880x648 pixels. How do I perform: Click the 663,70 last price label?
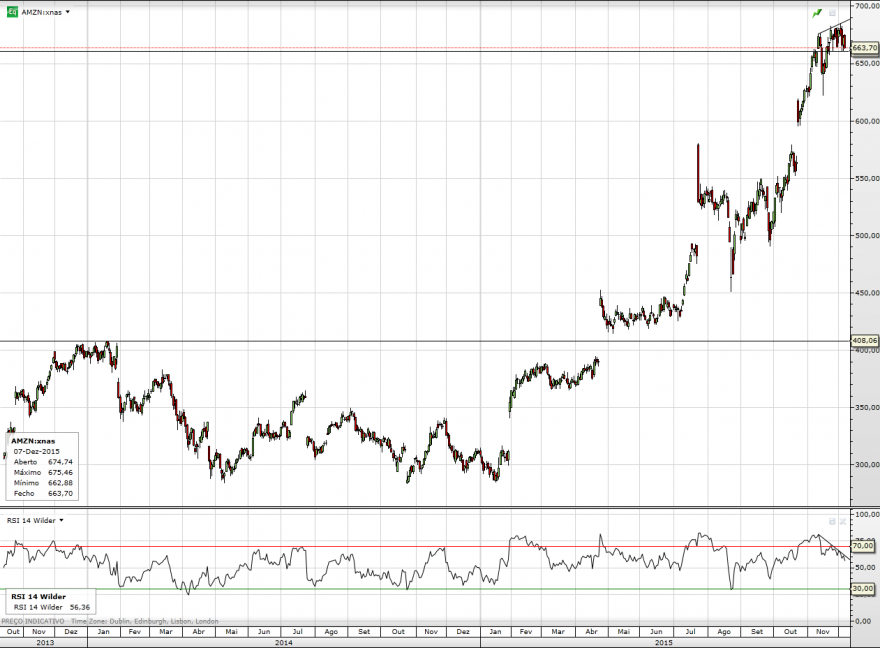pyautogui.click(x=864, y=48)
